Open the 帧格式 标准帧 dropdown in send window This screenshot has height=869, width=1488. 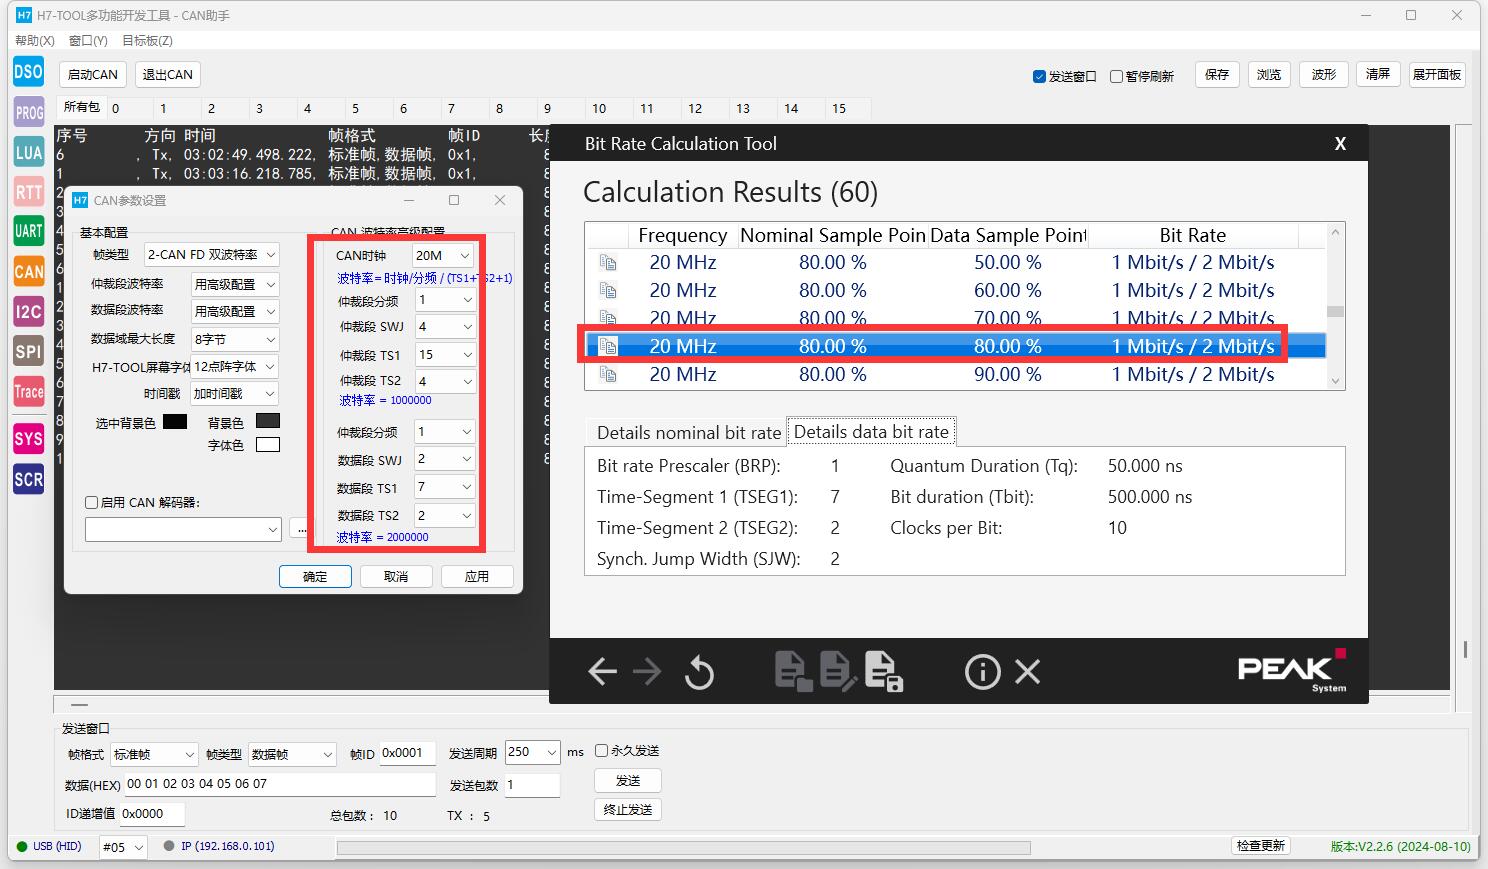point(154,754)
